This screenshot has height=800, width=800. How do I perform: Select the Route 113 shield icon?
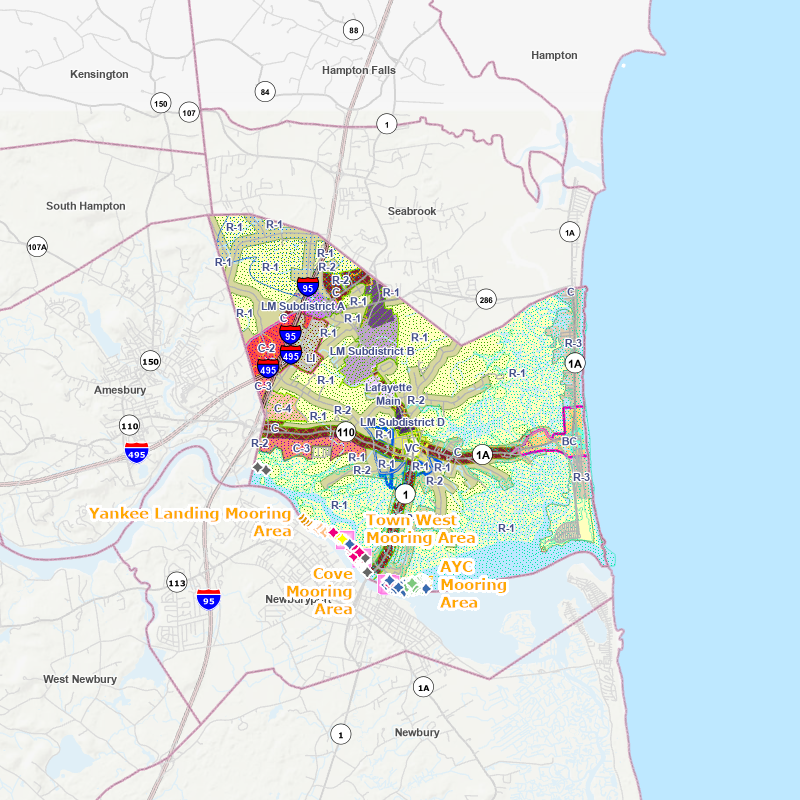click(x=177, y=583)
